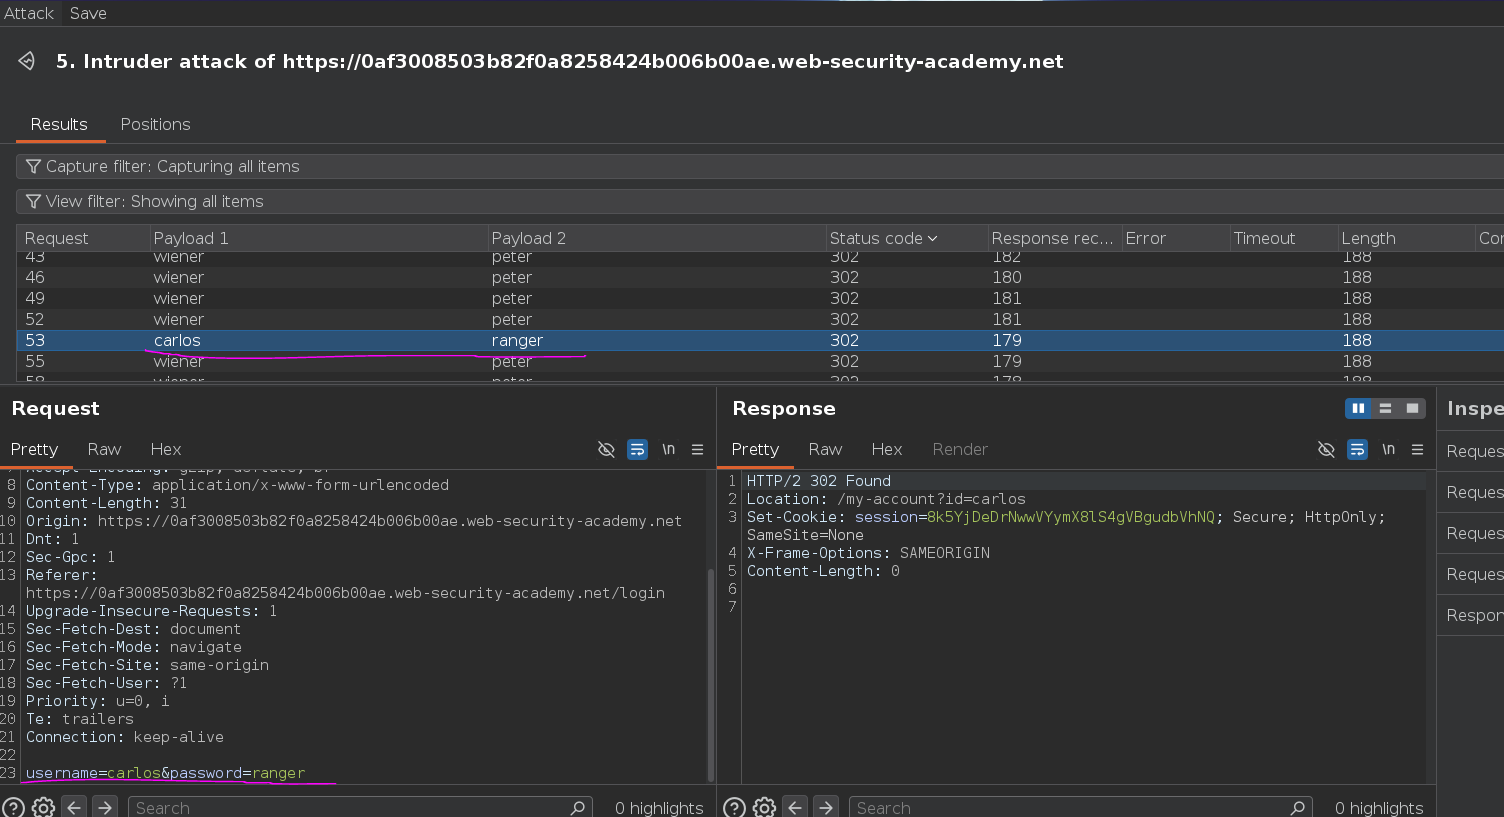Switch Response view to Raw tab

tap(825, 449)
